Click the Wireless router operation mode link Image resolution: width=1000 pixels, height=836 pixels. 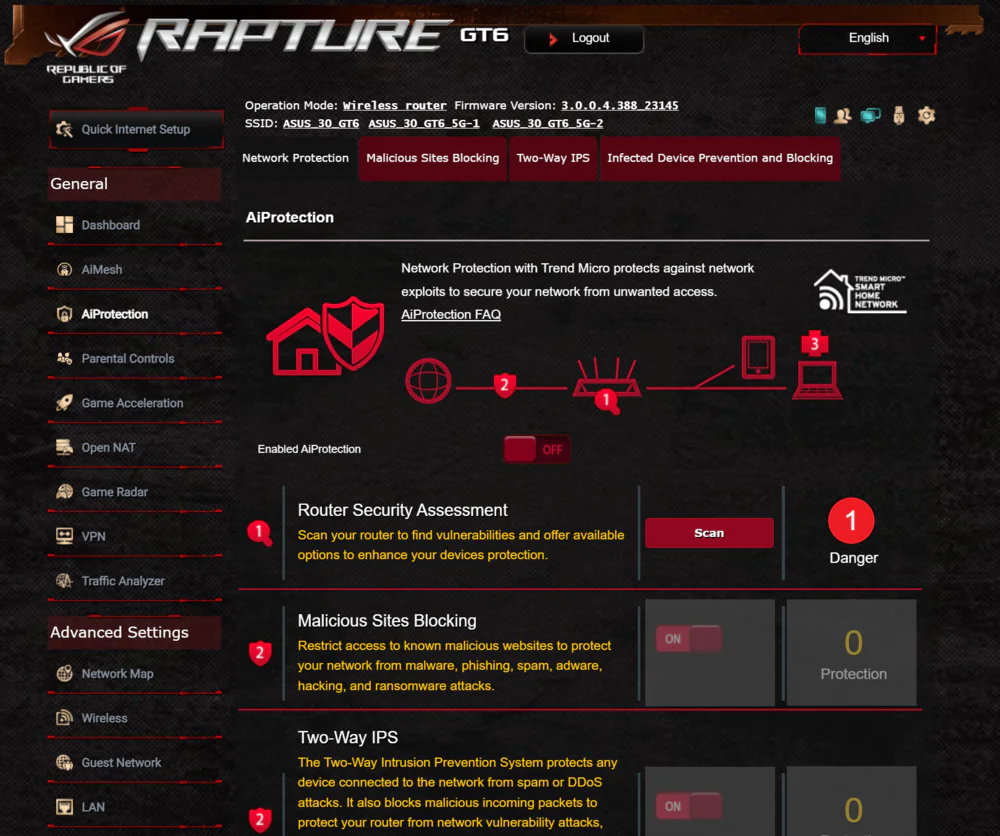click(x=395, y=105)
